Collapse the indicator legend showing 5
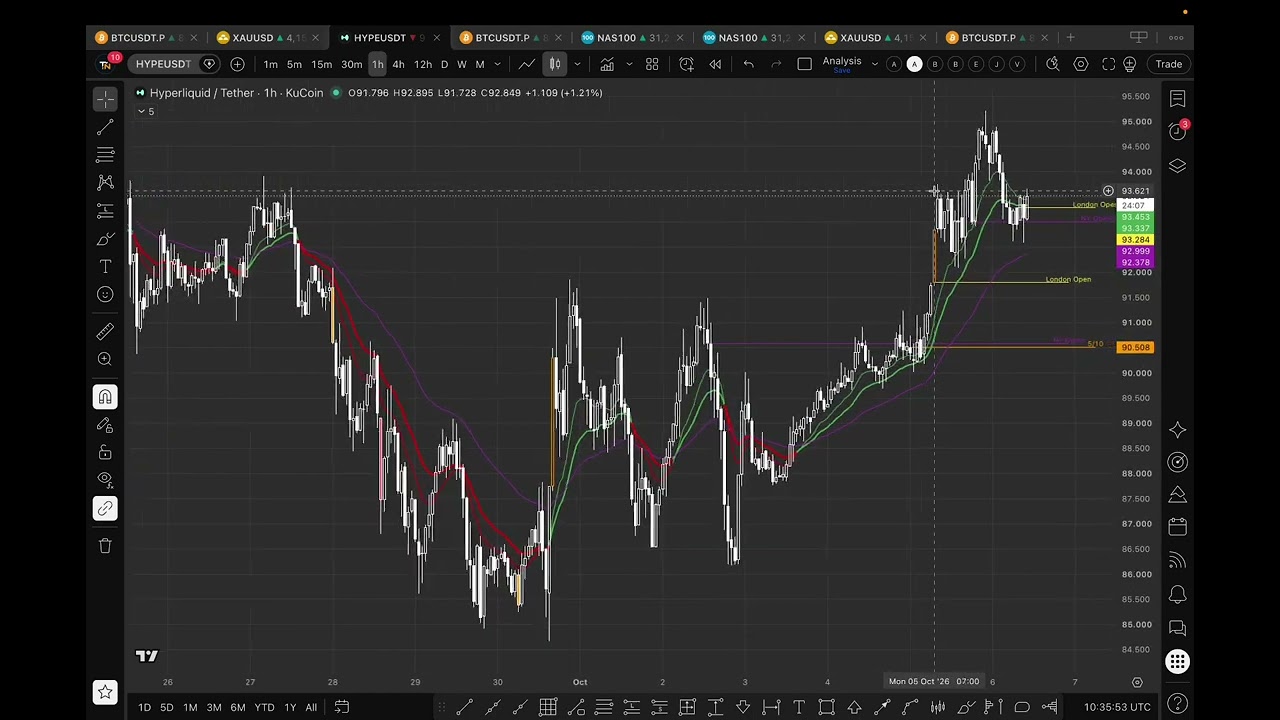1280x720 pixels. point(146,111)
